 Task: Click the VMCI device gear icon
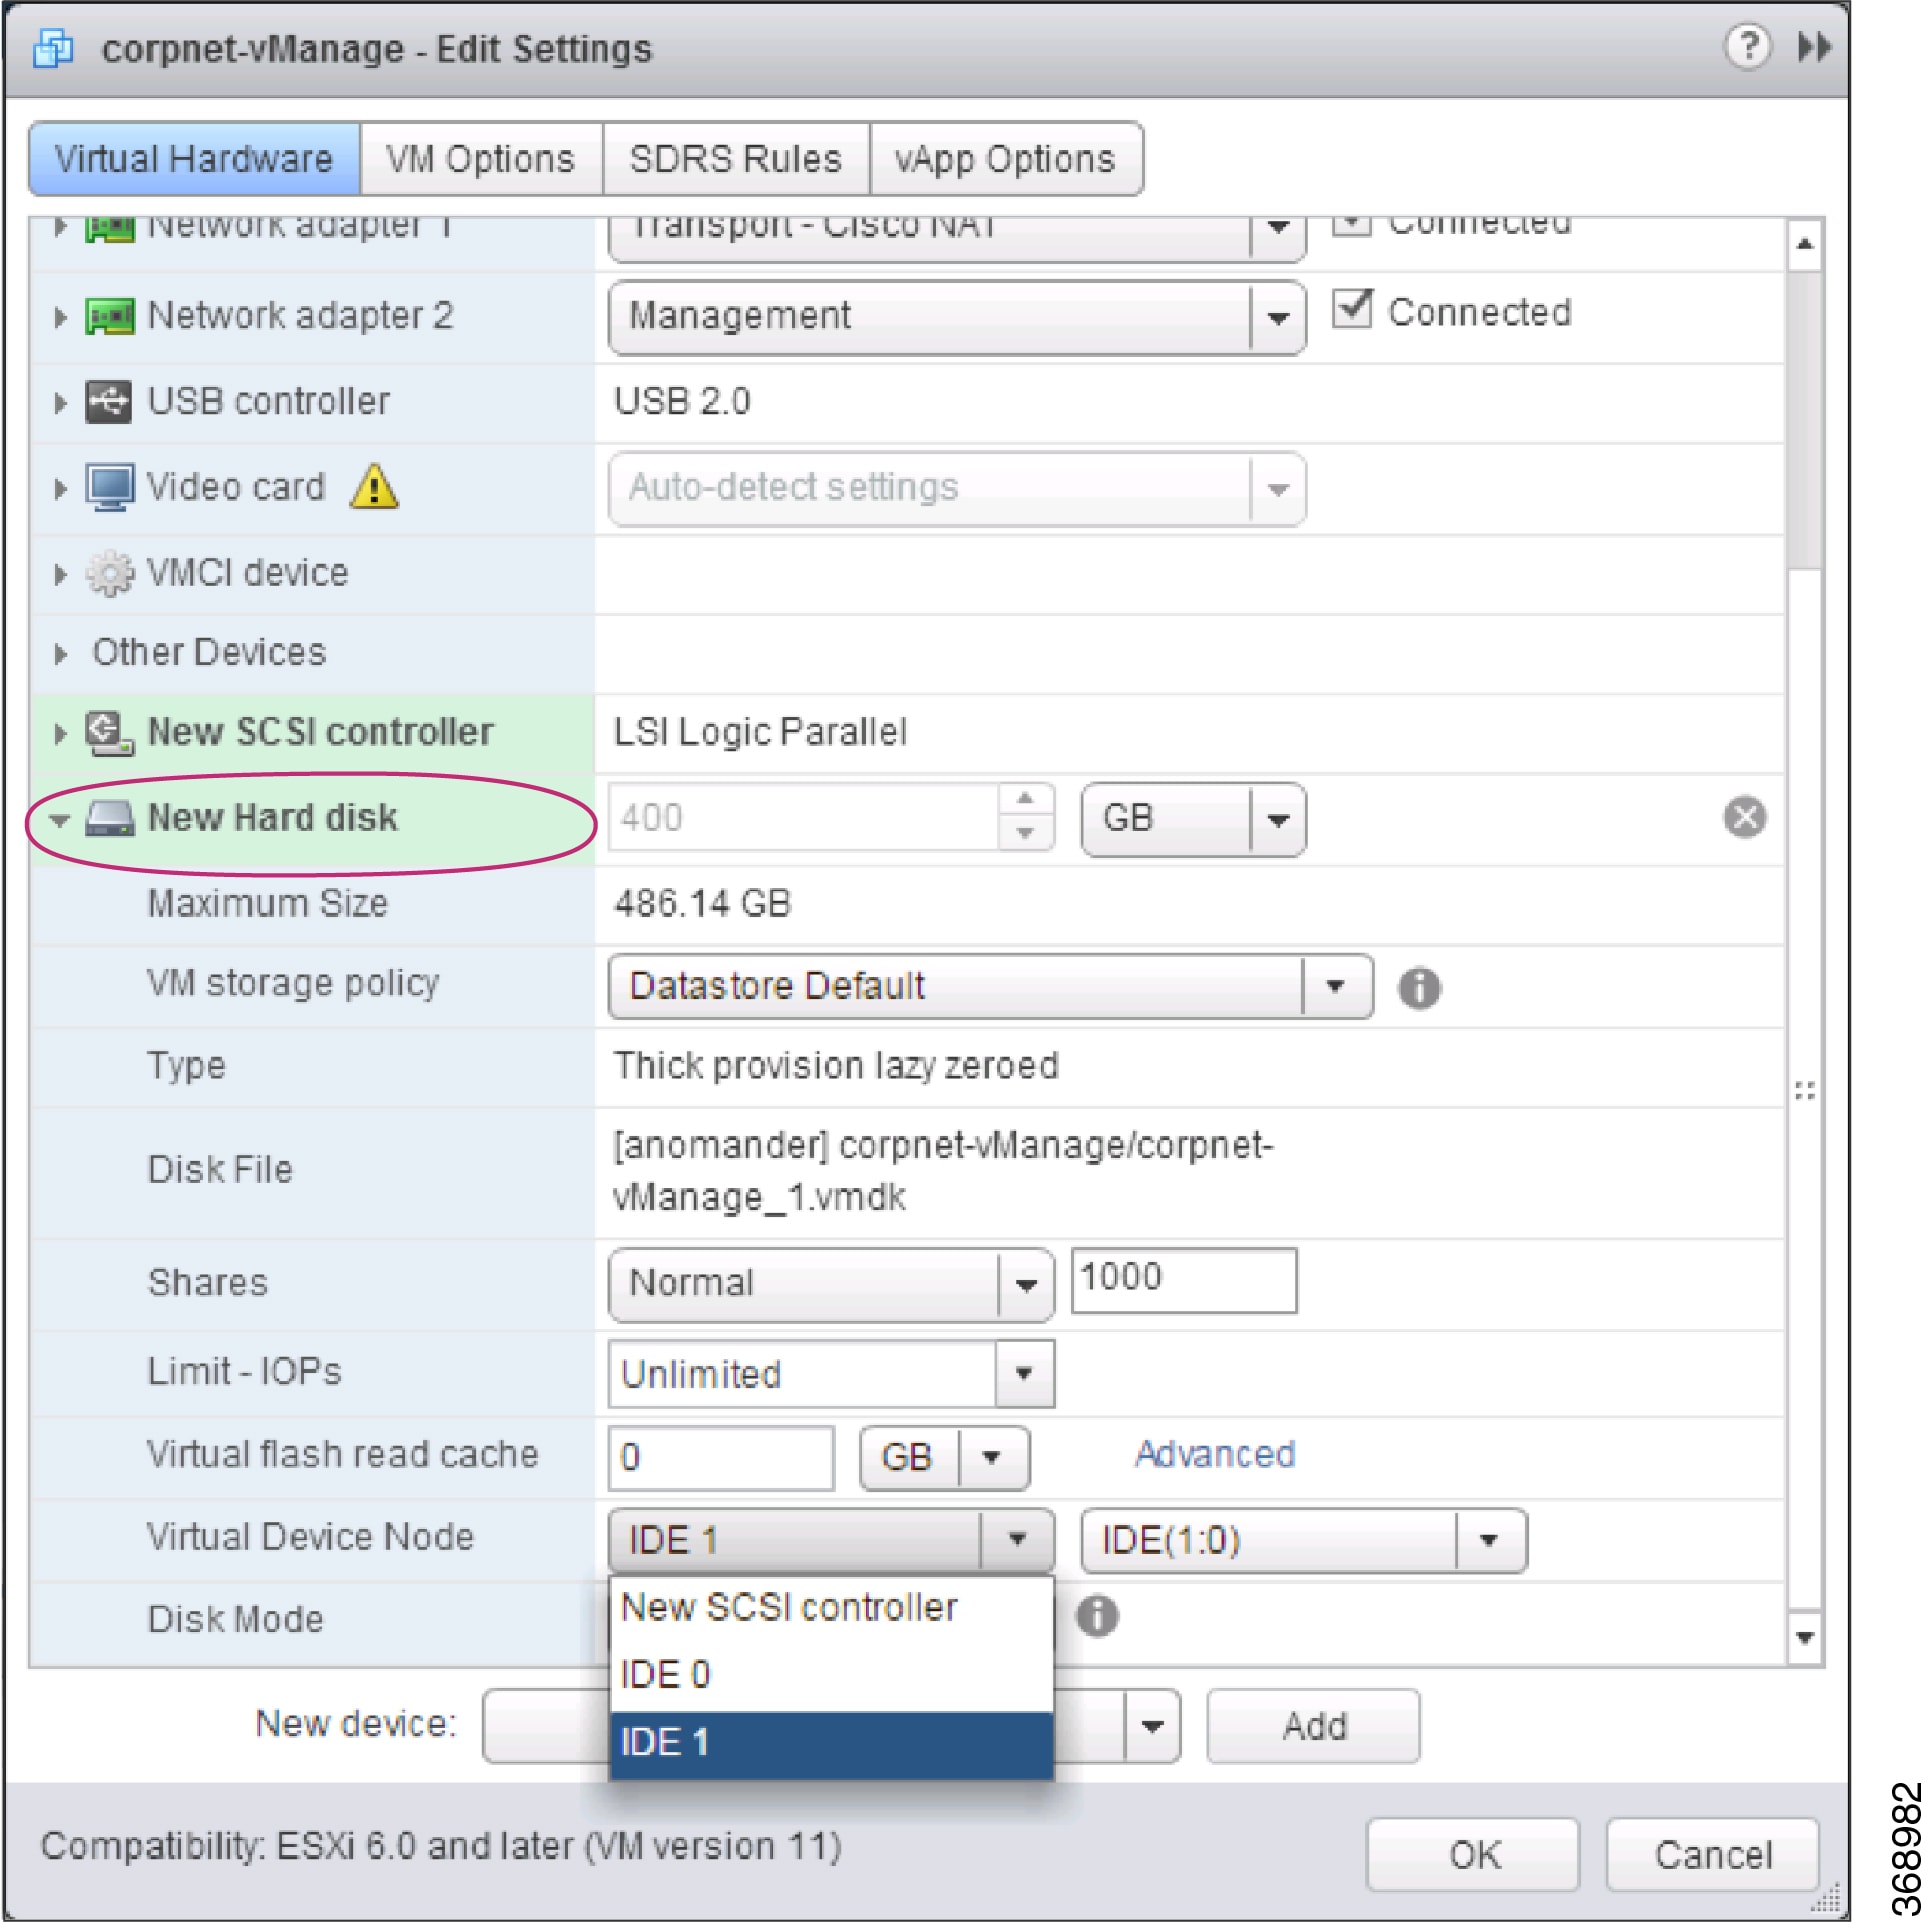point(110,573)
